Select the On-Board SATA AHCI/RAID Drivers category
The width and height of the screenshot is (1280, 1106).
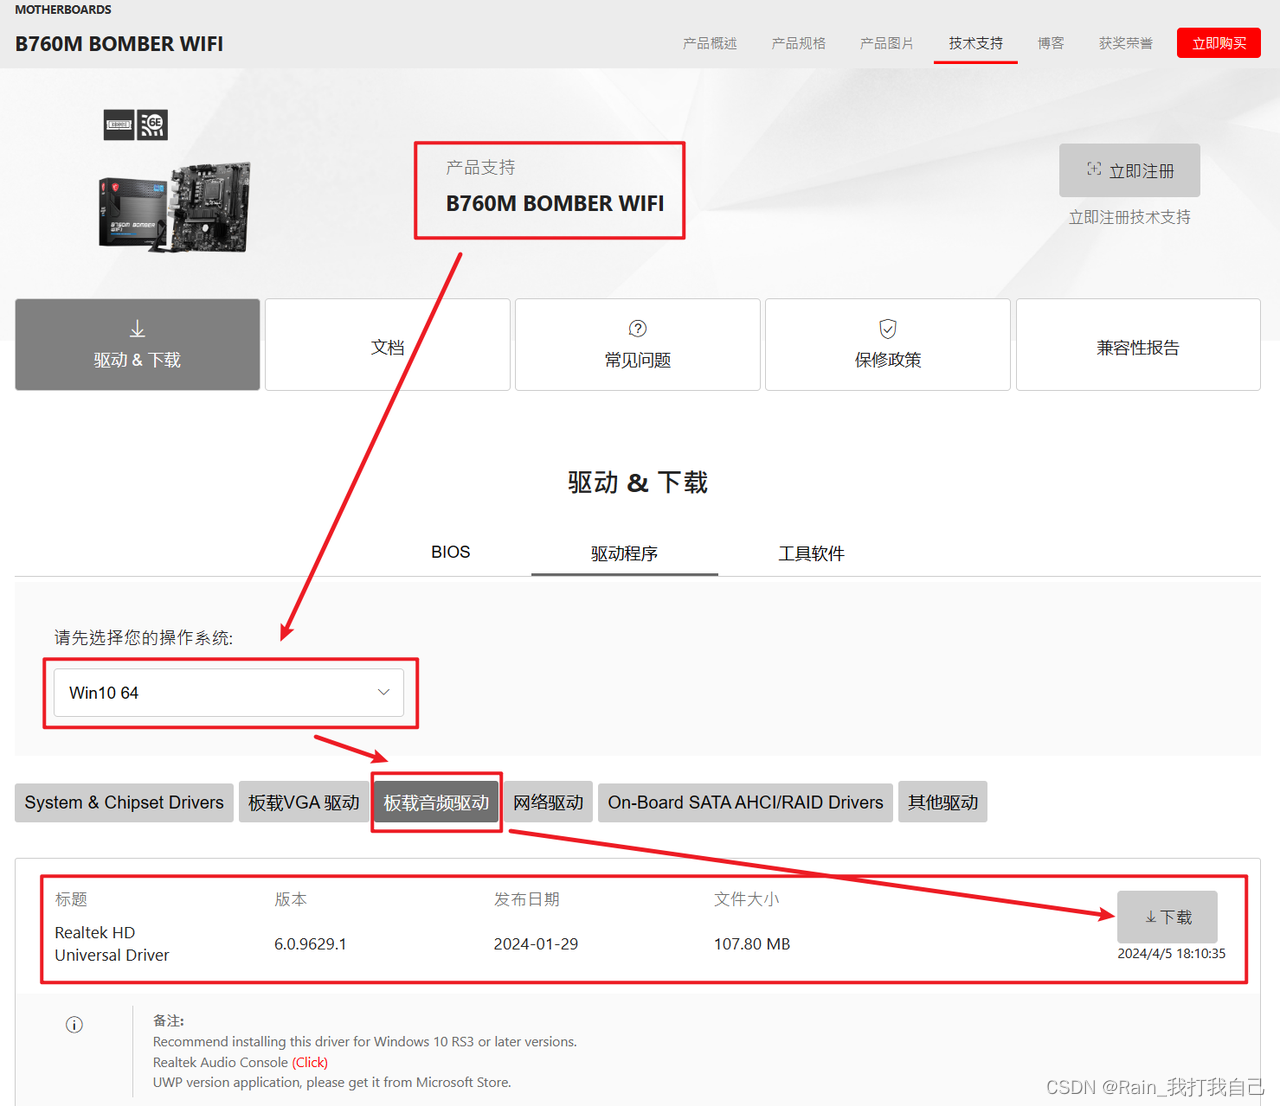click(745, 802)
